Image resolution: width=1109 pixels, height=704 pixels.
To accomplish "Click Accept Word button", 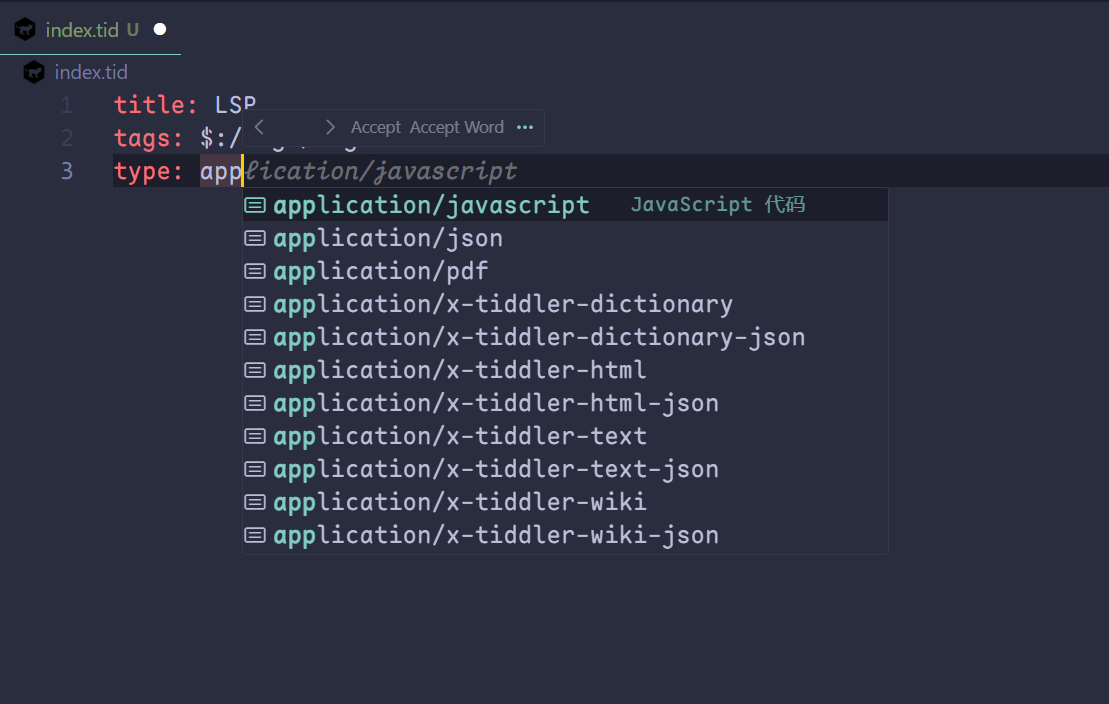I will click(x=457, y=127).
